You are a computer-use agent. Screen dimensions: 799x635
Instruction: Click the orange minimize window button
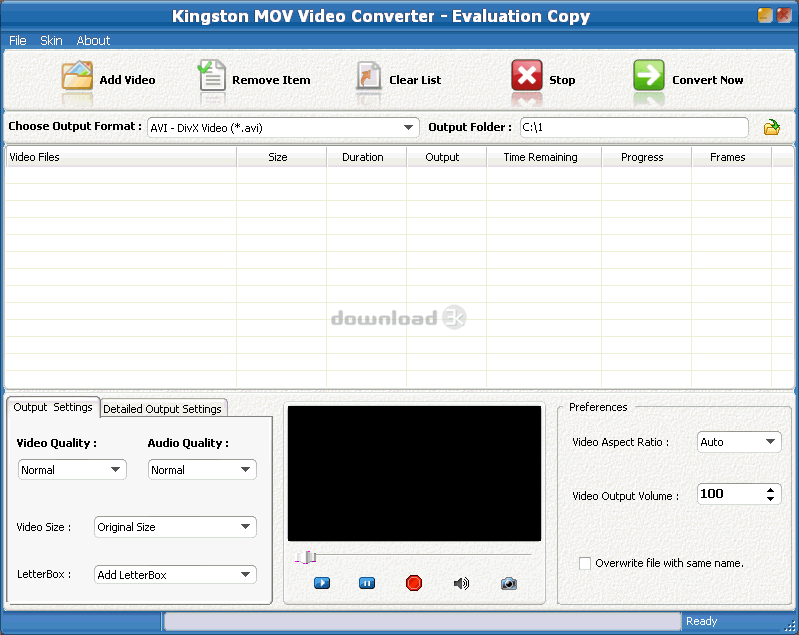[x=765, y=15]
